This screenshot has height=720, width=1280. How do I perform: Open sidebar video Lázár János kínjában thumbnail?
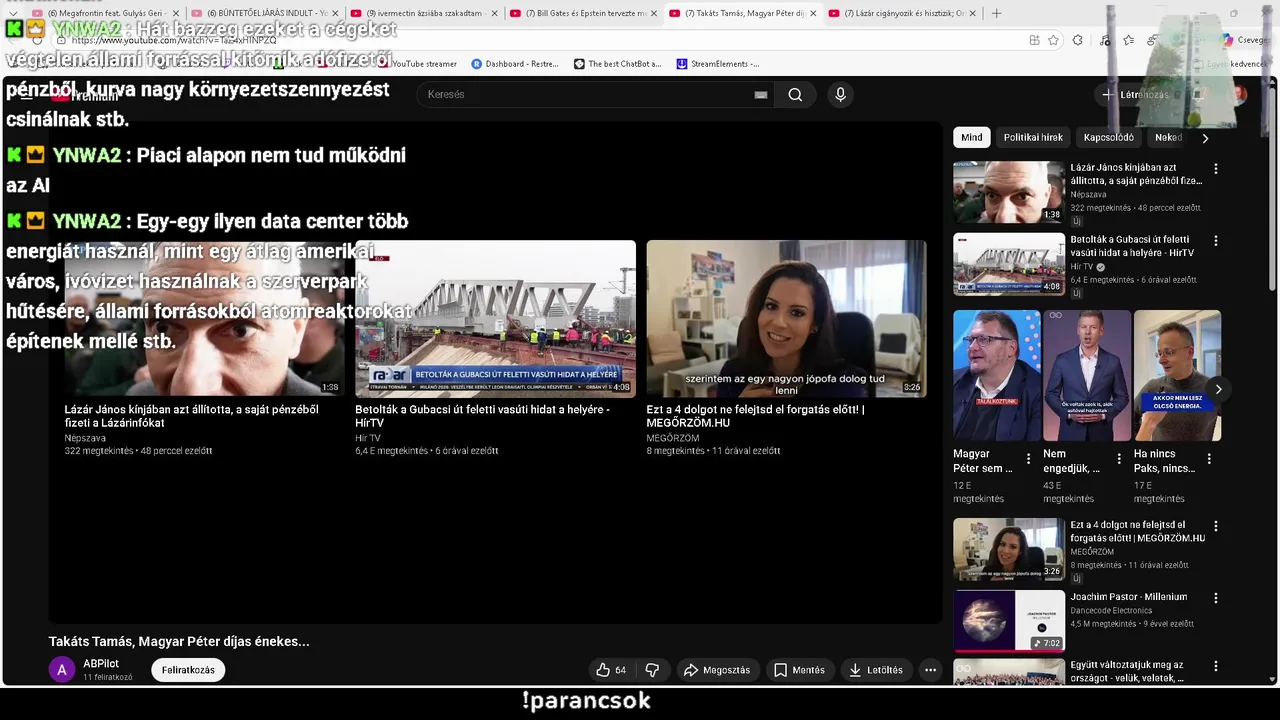pyautogui.click(x=1009, y=192)
